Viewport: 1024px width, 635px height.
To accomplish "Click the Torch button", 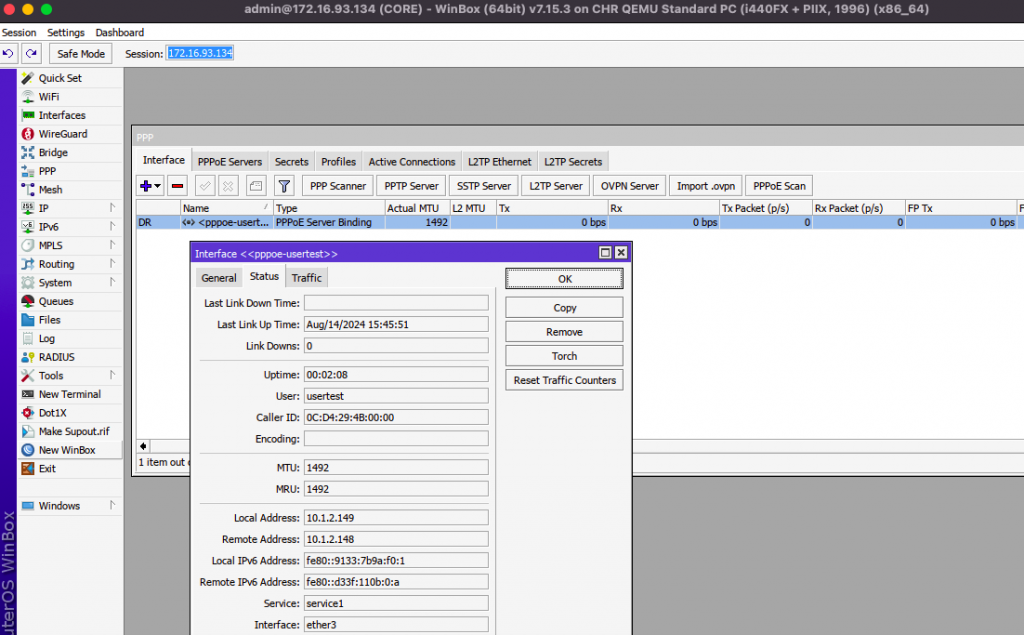I will coord(563,355).
